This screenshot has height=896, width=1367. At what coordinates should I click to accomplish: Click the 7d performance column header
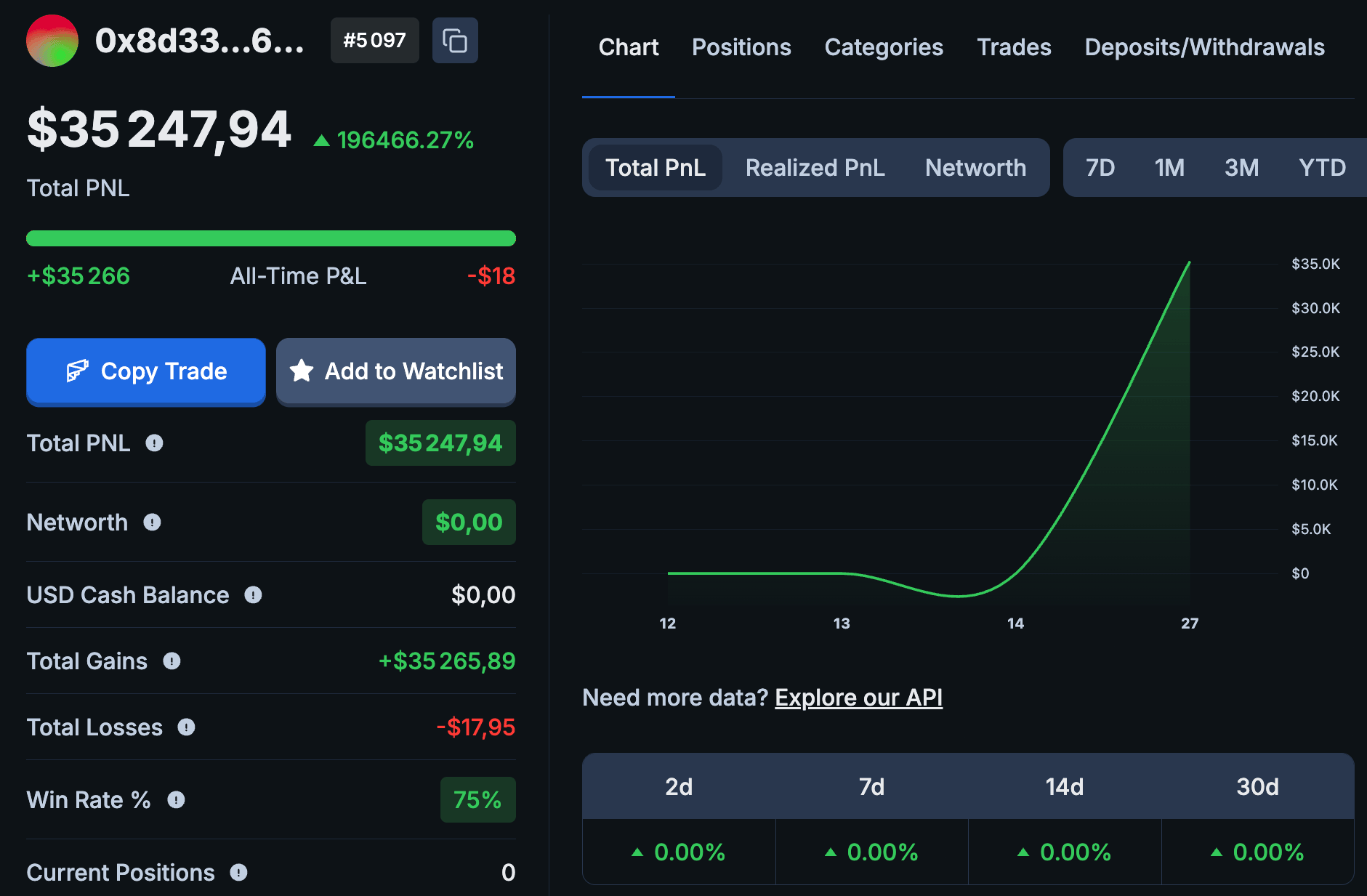[872, 787]
